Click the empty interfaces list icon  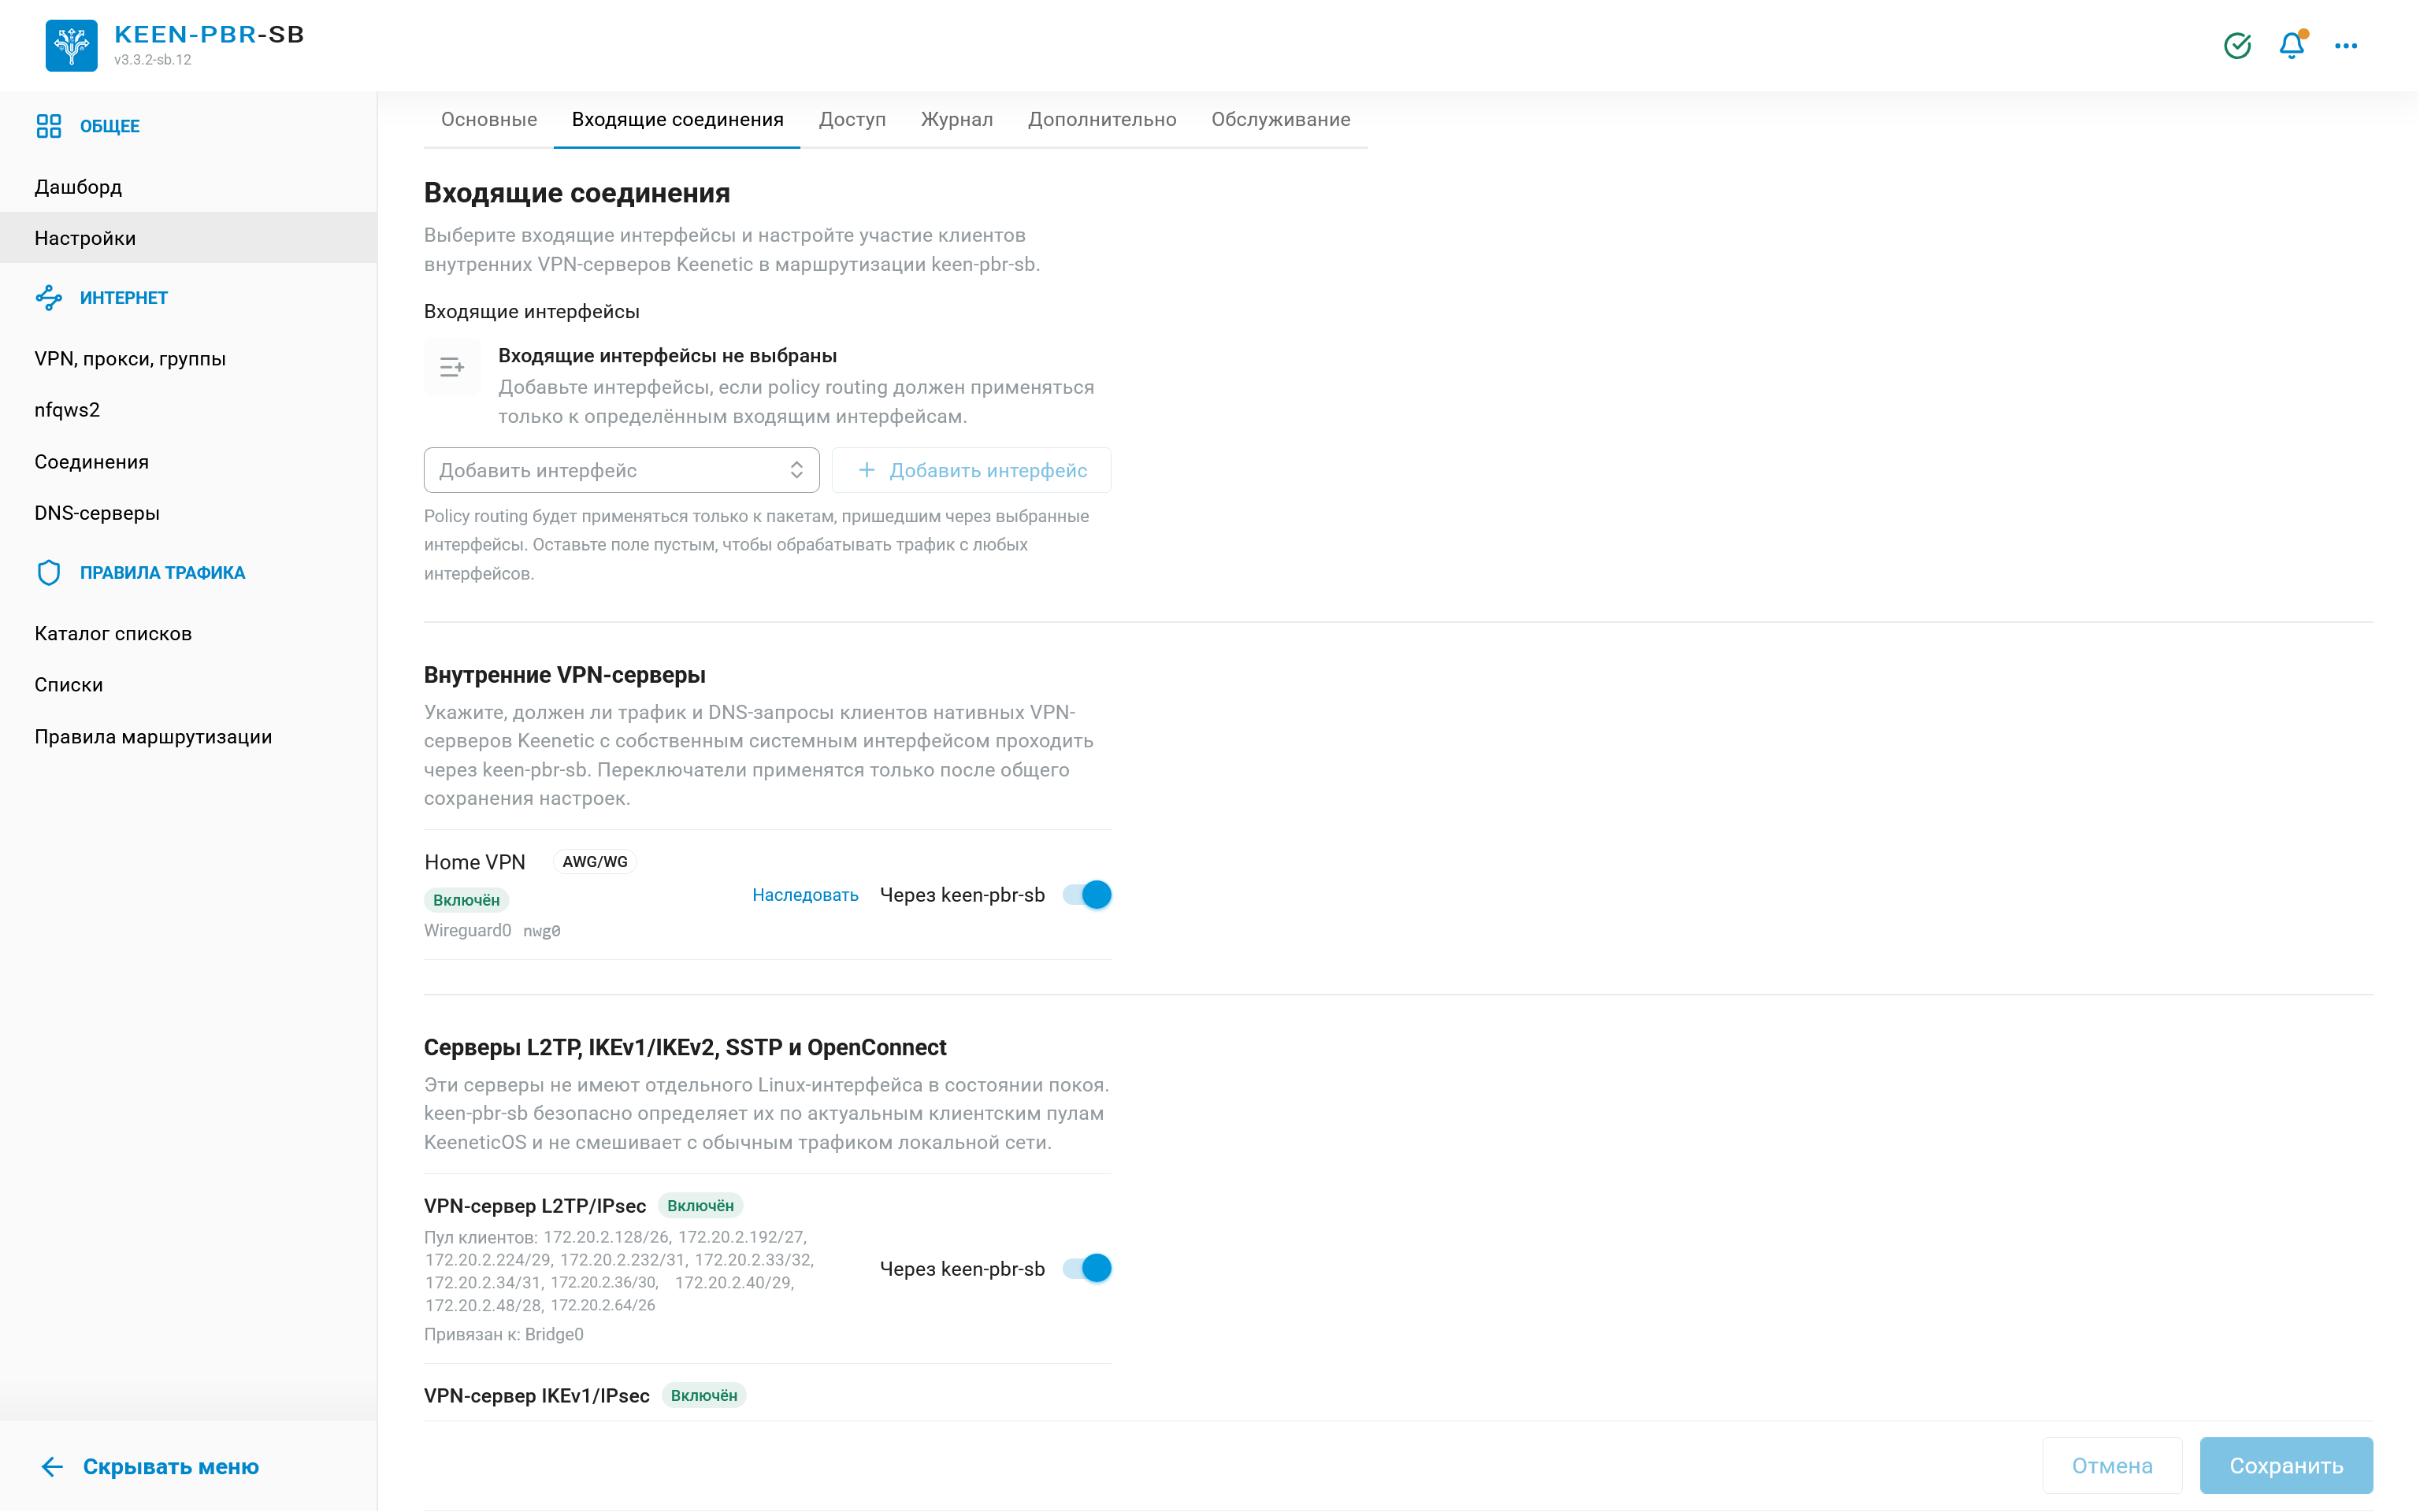point(452,367)
